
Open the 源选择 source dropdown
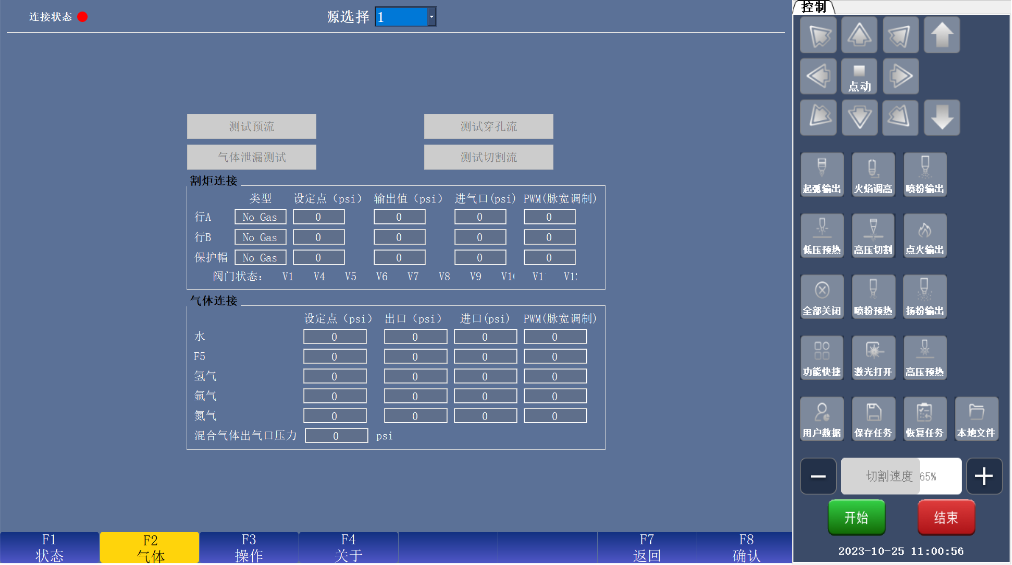click(x=406, y=17)
